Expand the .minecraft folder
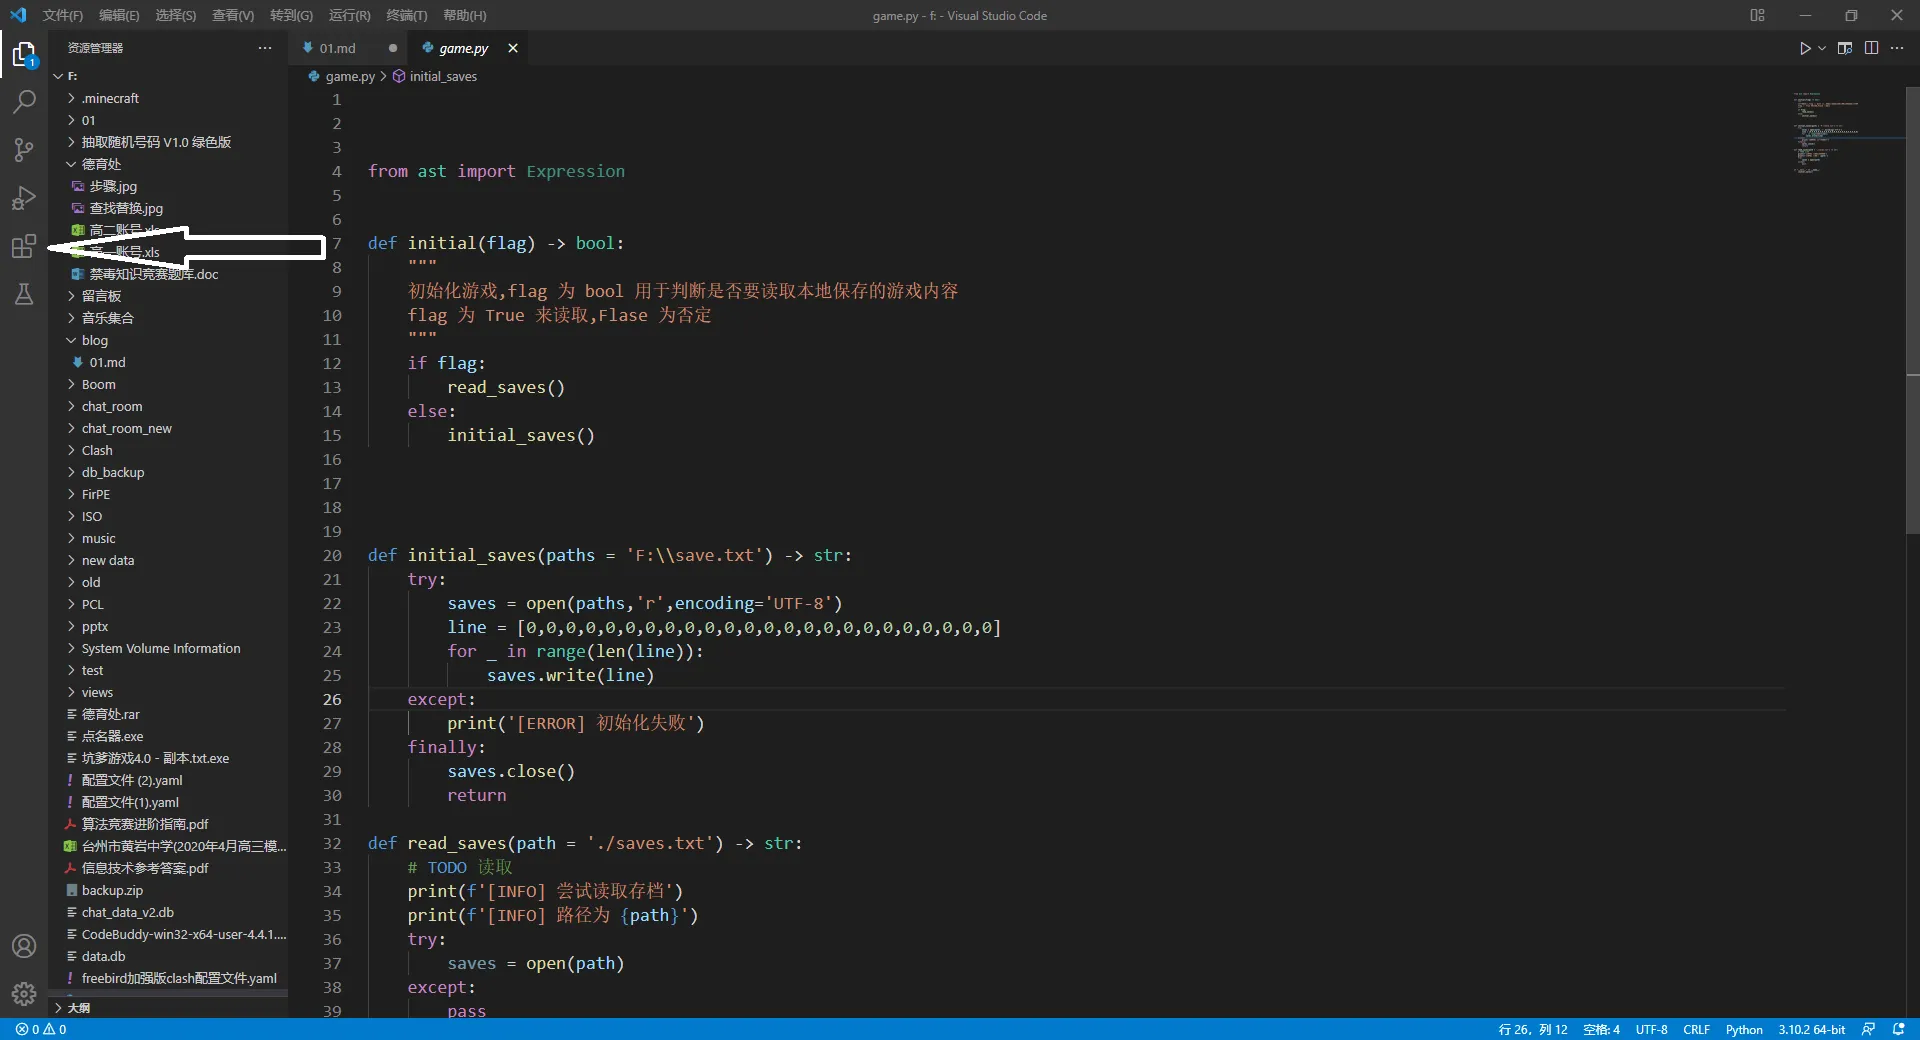This screenshot has height=1040, width=1920. click(x=168, y=98)
